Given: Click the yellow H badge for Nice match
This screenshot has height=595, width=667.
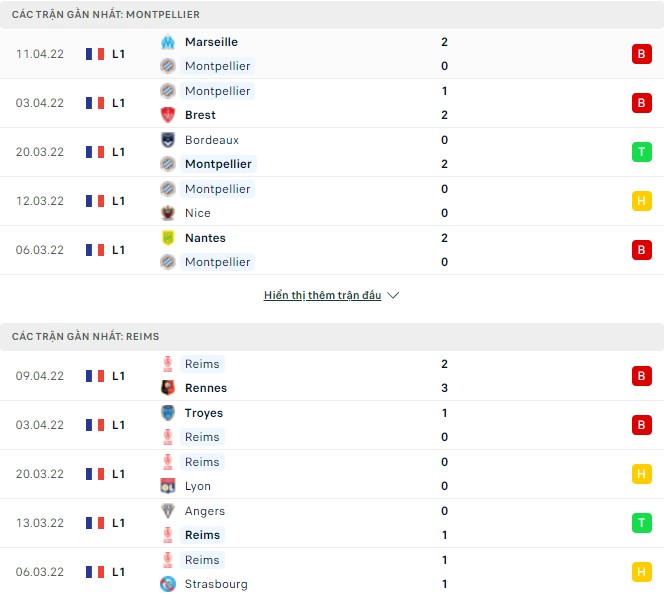Looking at the screenshot, I should [641, 201].
